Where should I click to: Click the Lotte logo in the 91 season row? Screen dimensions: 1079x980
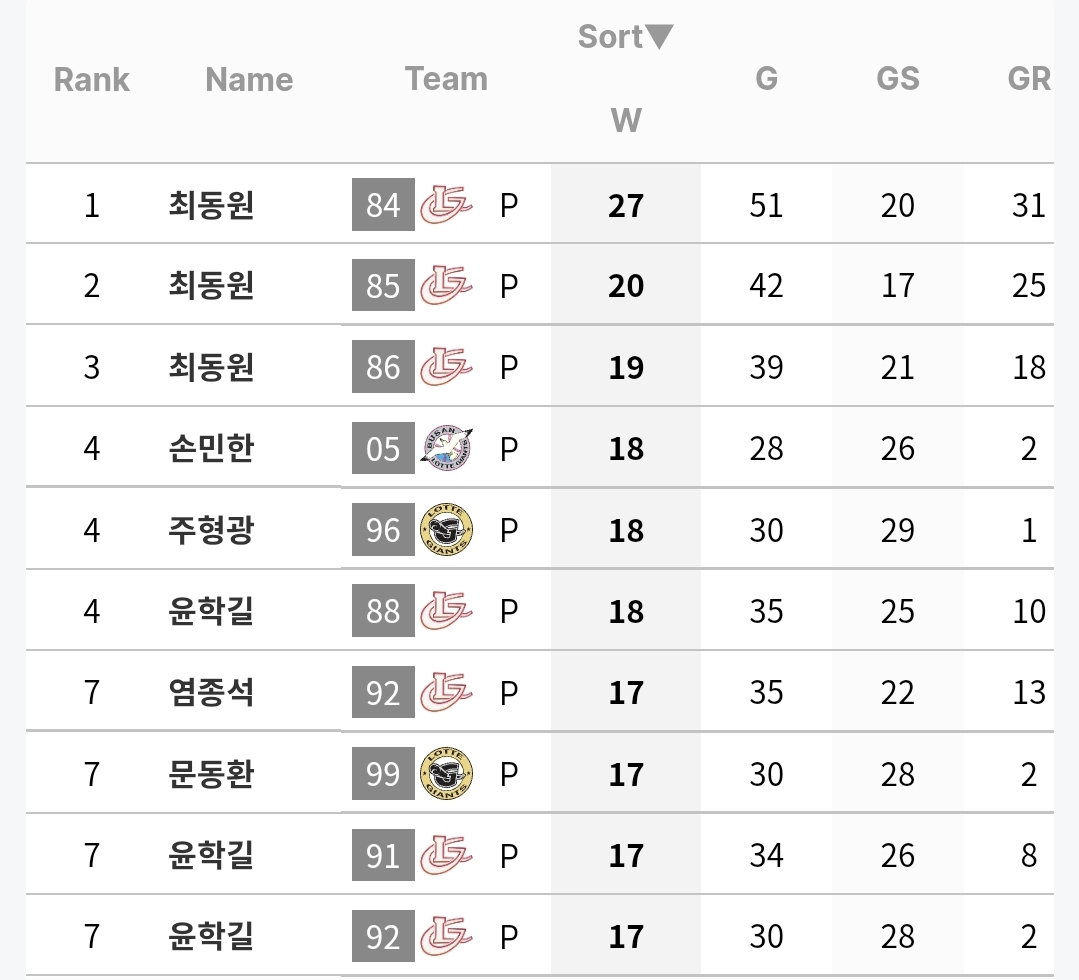[446, 855]
